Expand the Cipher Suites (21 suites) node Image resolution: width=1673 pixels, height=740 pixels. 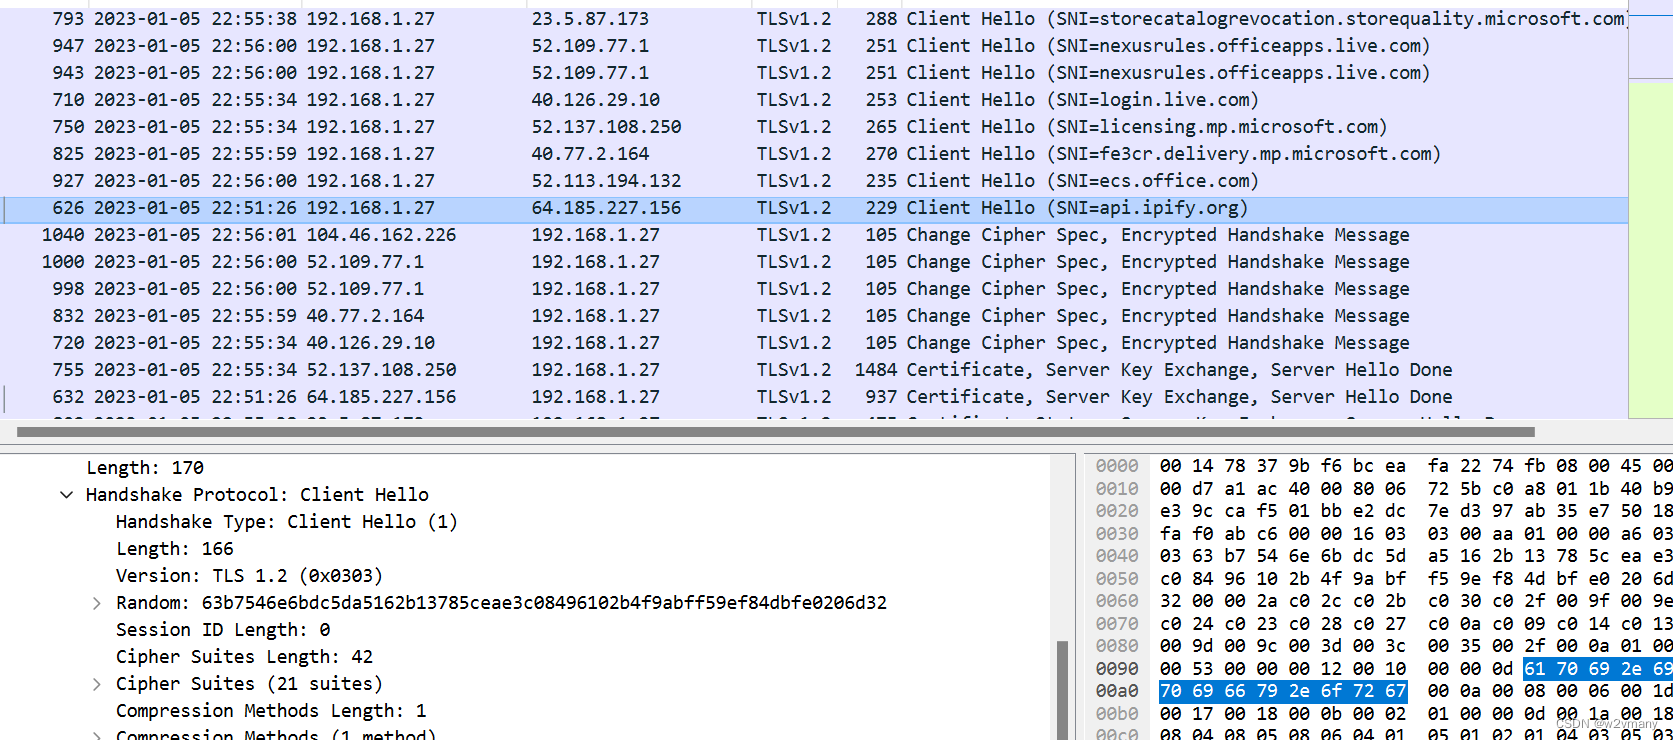(x=96, y=684)
